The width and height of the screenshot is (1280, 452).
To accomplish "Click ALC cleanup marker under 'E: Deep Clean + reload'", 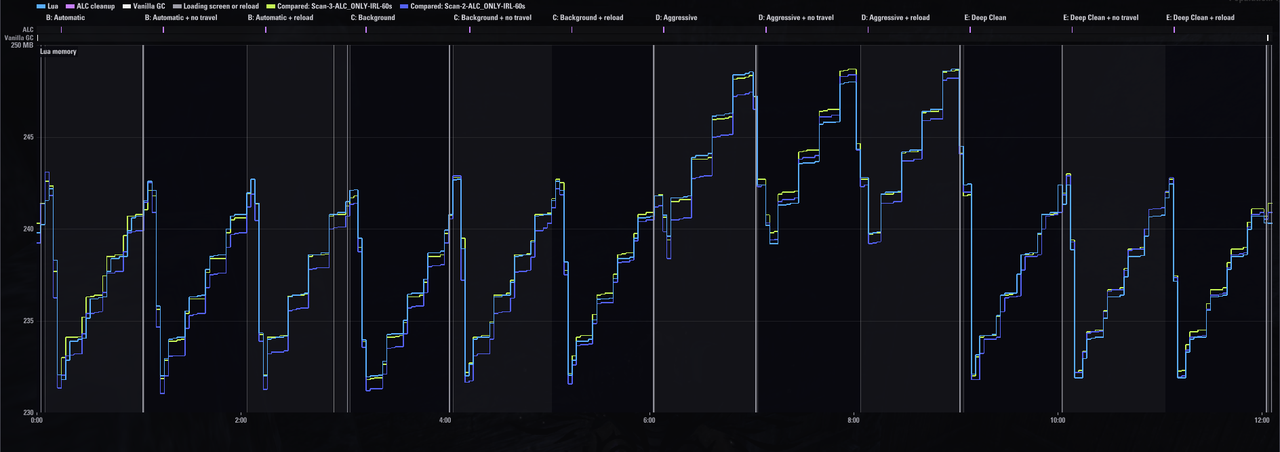I will (x=1176, y=30).
